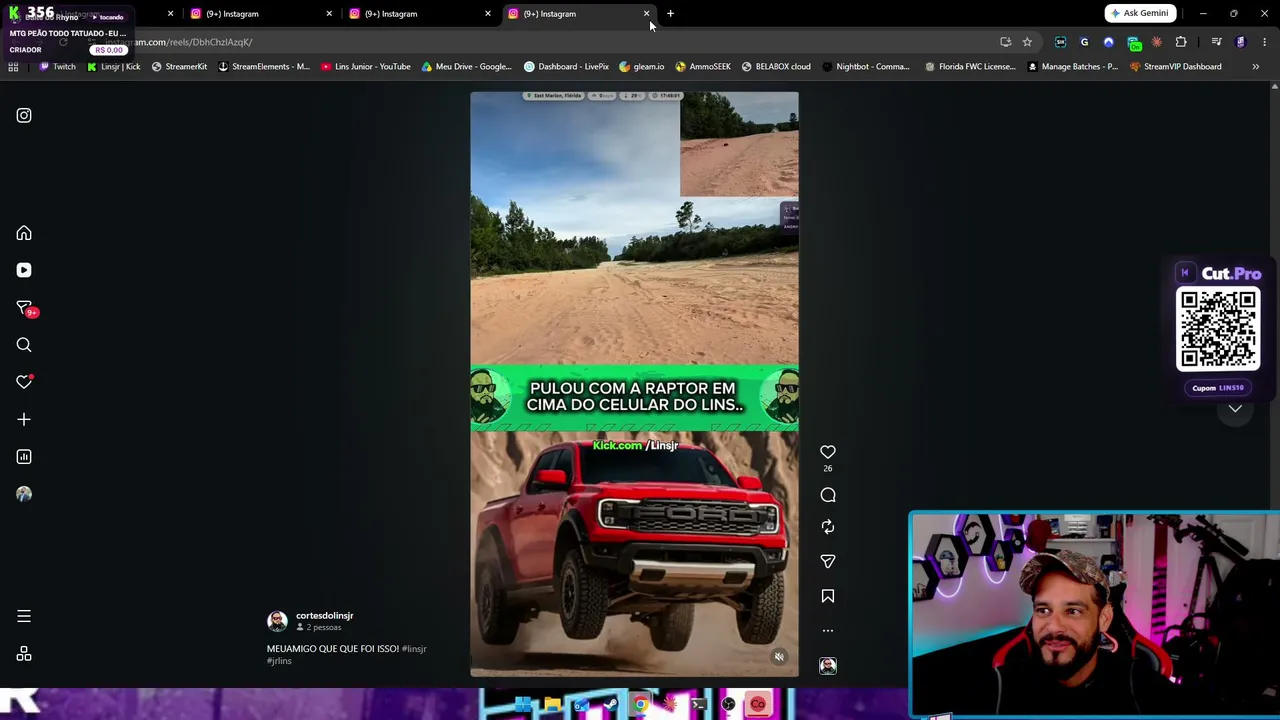Open Meu Drive - Google bookmark
Image resolution: width=1280 pixels, height=720 pixels.
[x=466, y=67]
